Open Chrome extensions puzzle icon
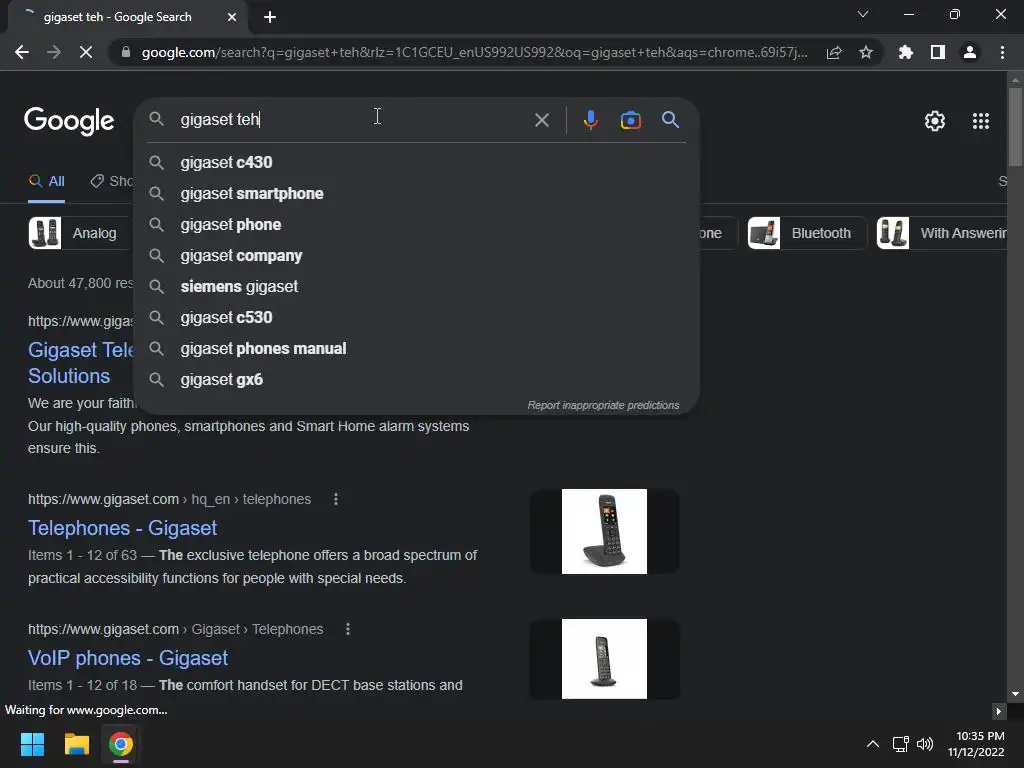The height and width of the screenshot is (768, 1024). [x=906, y=52]
